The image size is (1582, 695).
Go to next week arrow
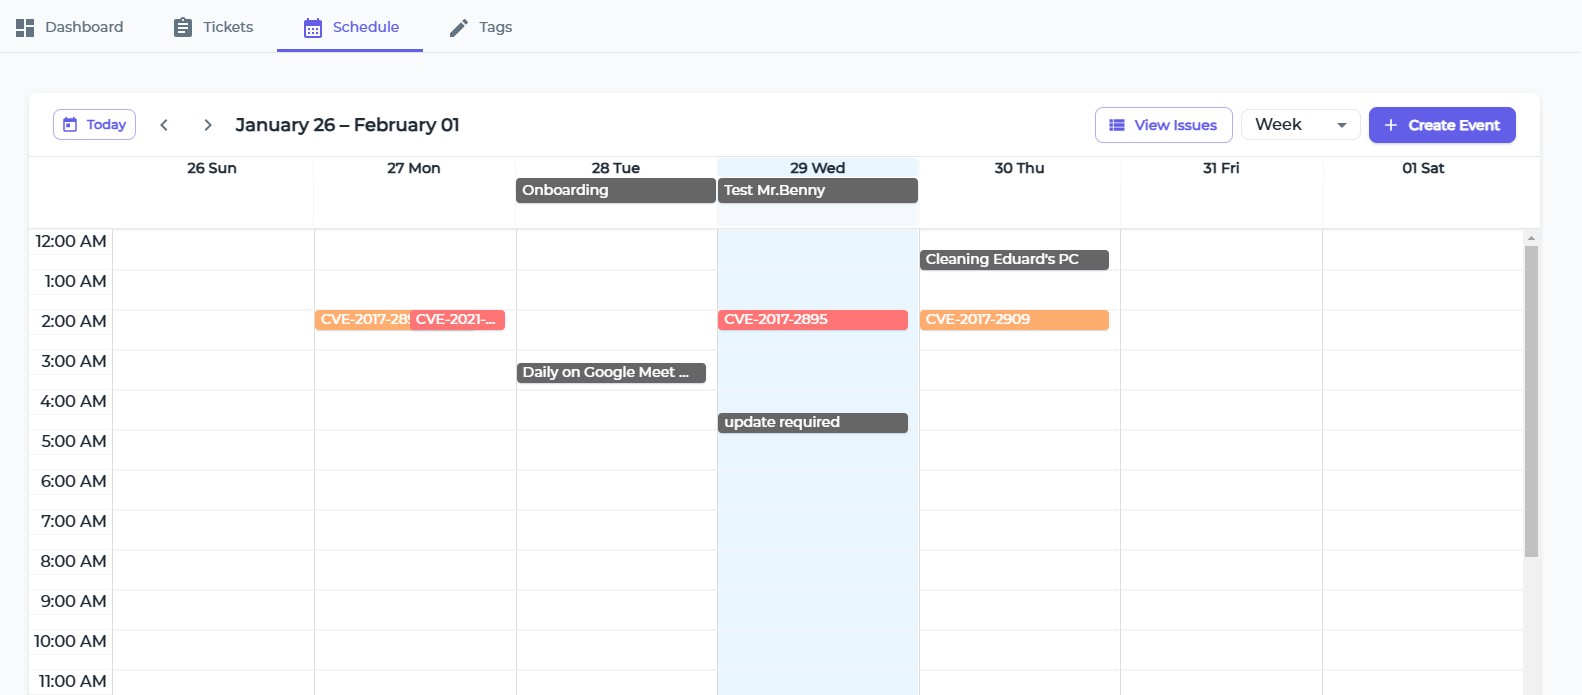point(208,125)
